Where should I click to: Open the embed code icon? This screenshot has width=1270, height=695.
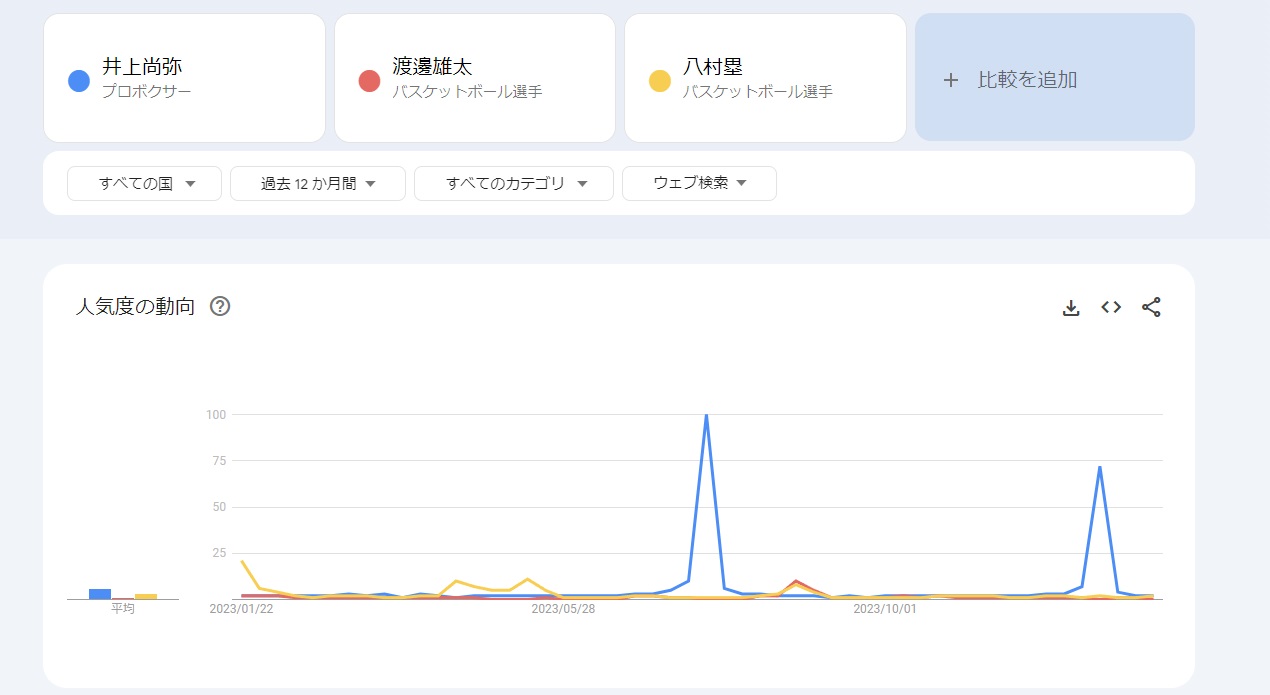click(1111, 307)
